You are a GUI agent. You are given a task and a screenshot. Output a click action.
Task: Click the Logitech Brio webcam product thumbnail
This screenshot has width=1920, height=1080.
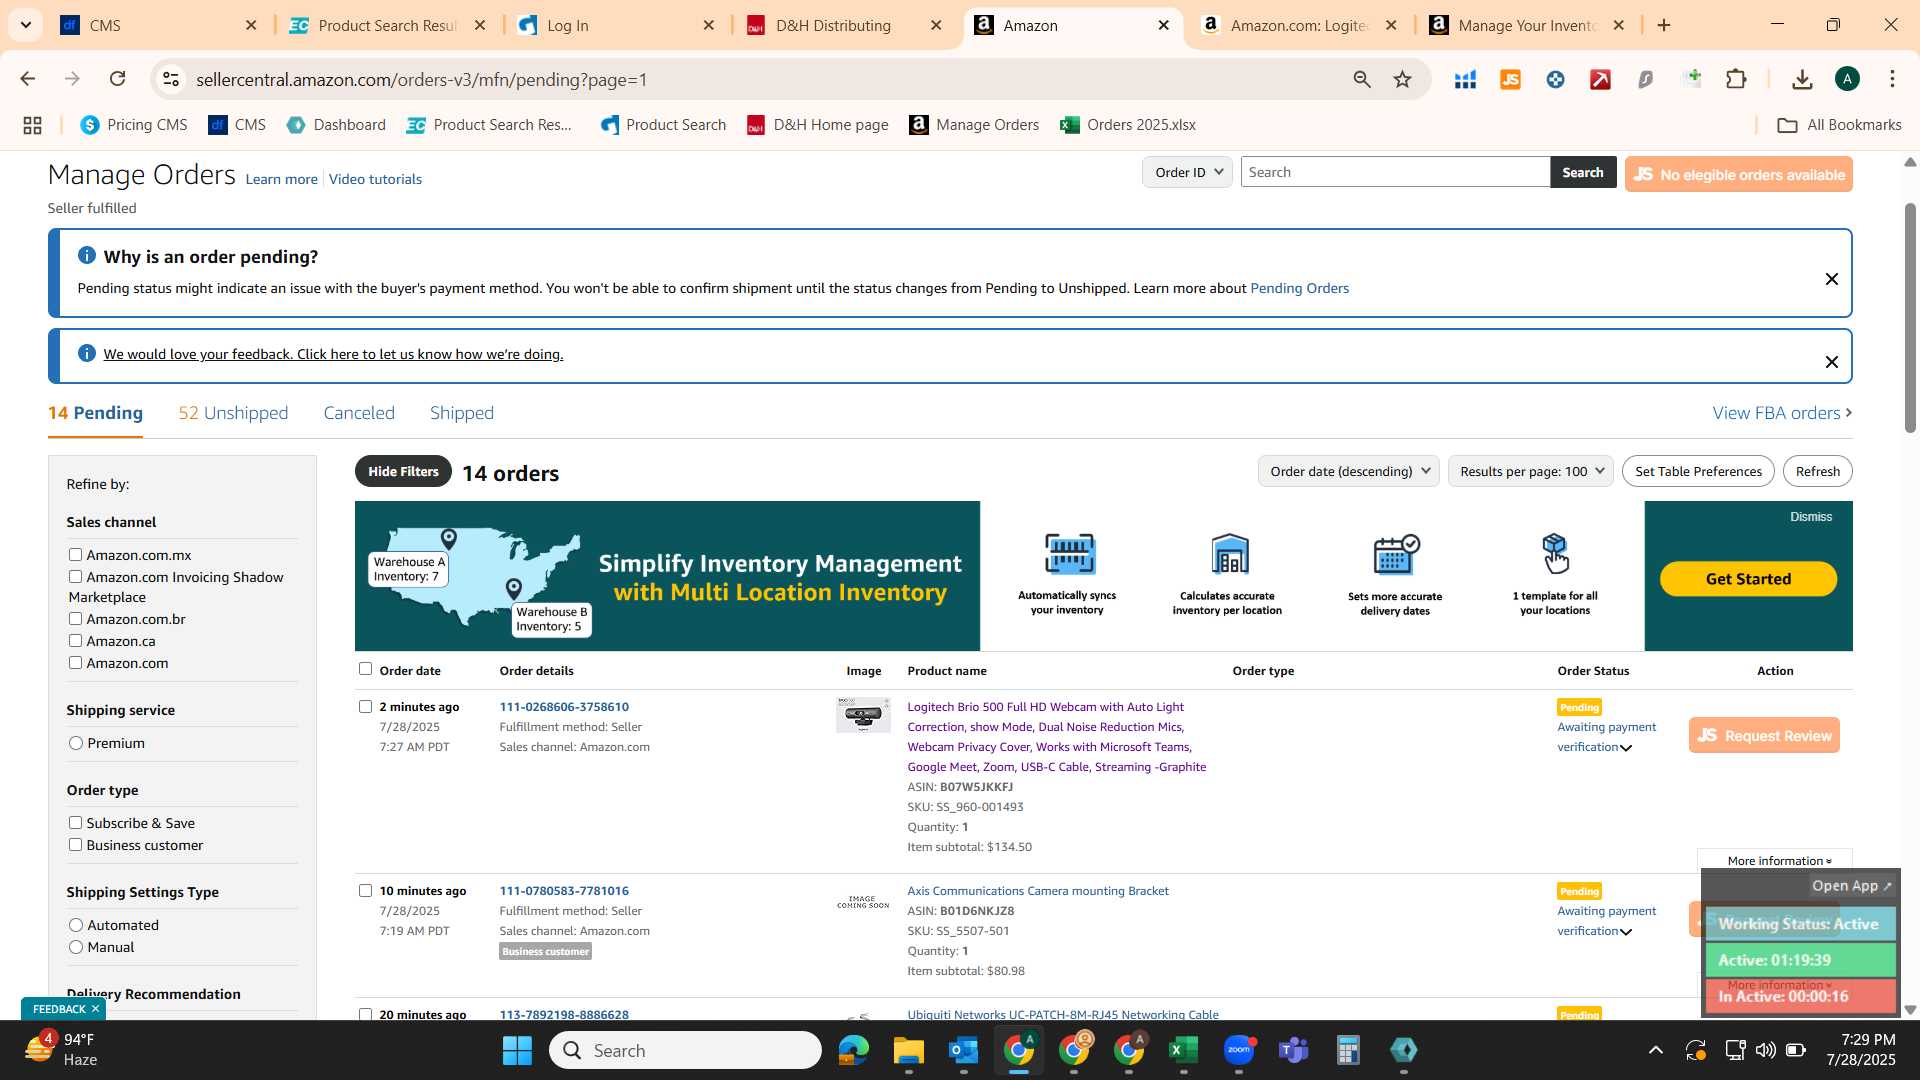click(x=863, y=715)
